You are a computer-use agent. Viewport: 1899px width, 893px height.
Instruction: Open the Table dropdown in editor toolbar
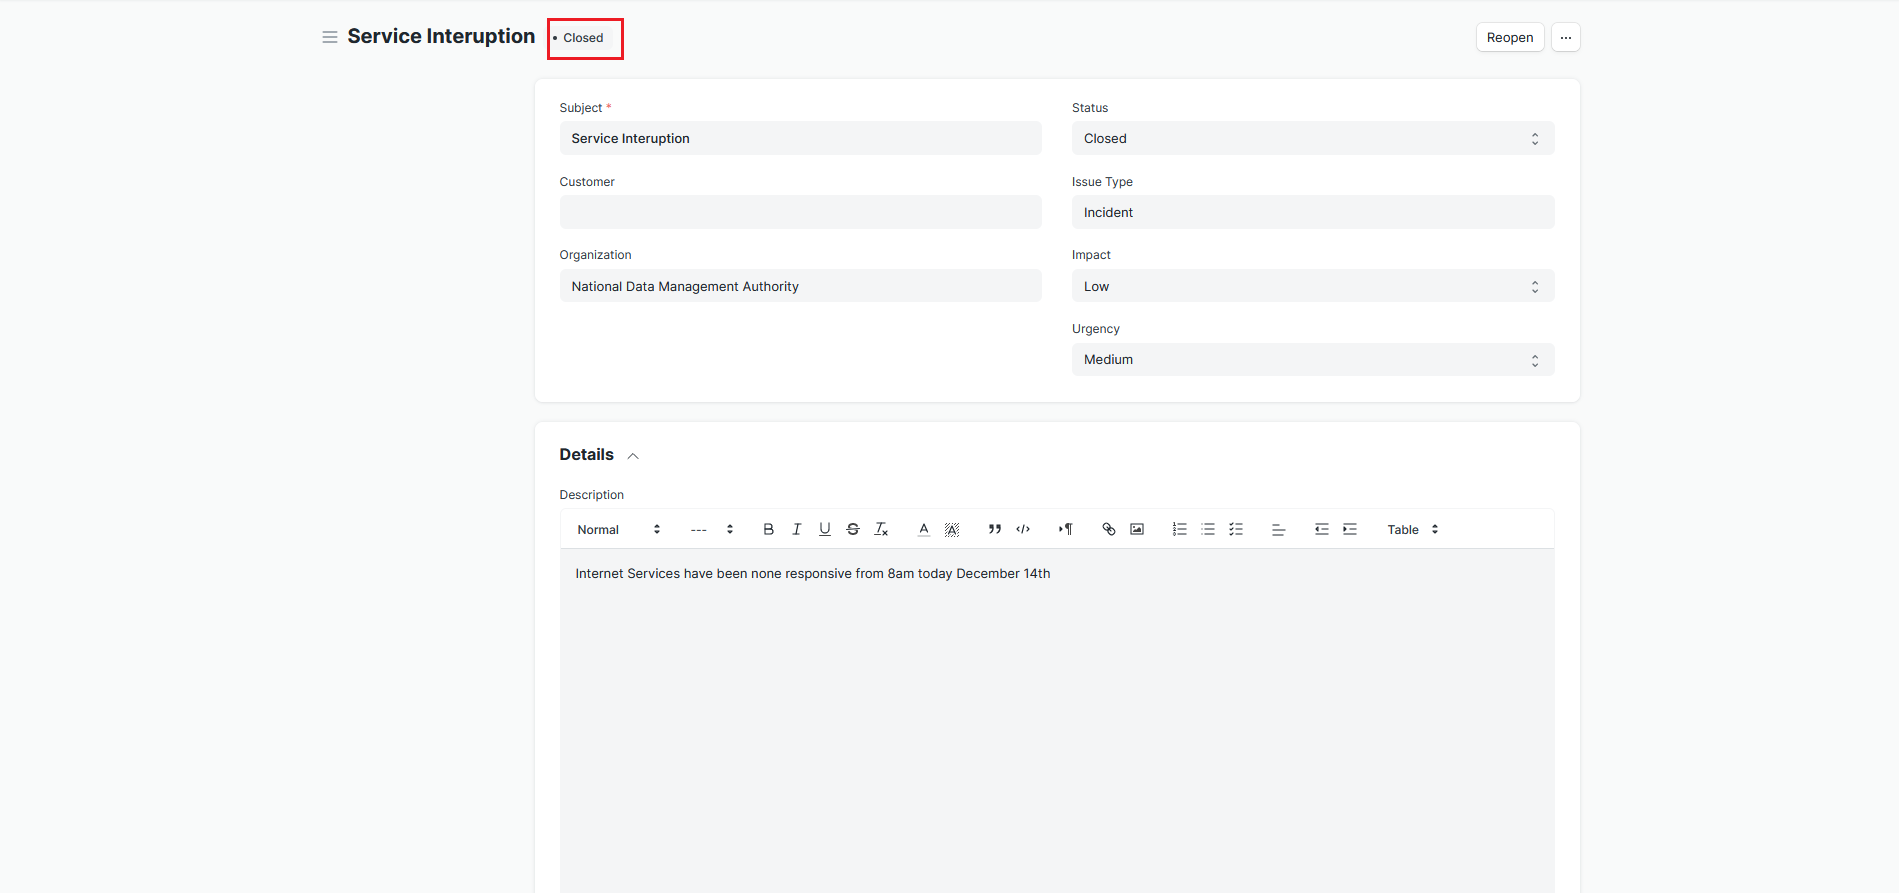[x=1412, y=529]
